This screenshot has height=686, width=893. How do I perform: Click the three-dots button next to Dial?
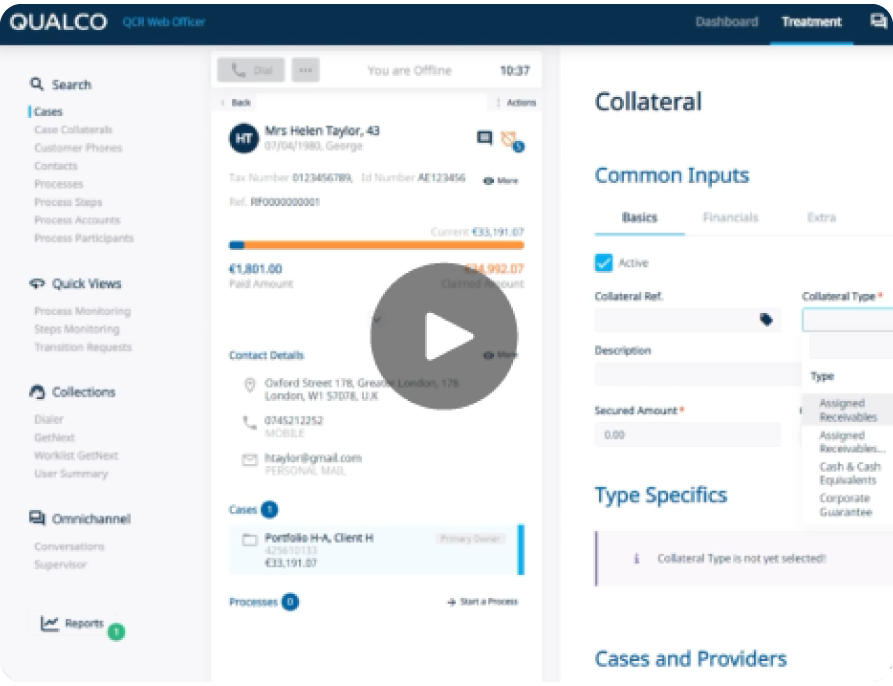[305, 70]
